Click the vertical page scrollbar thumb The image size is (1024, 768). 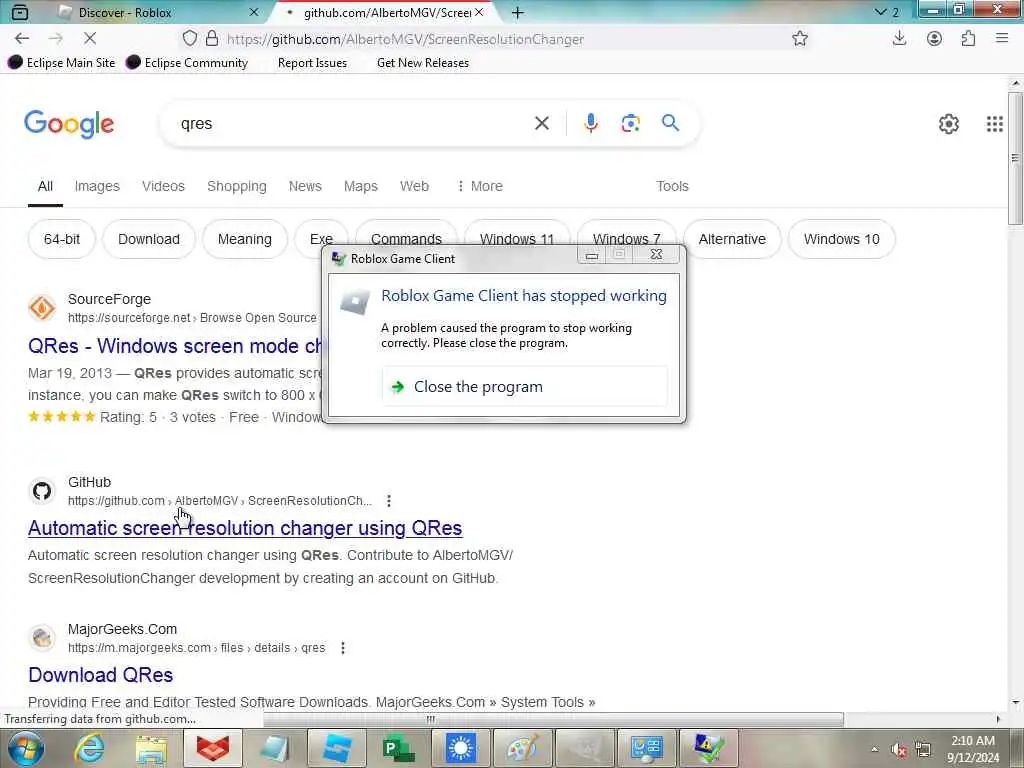pos(1015,159)
